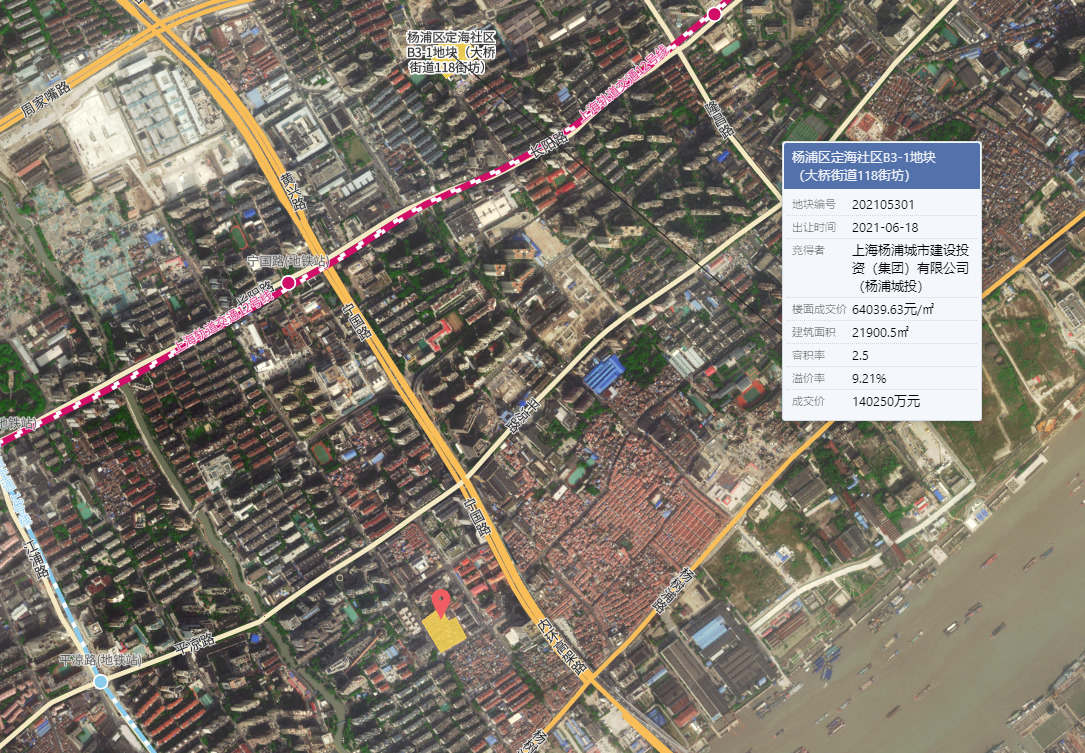Click the 宁国路 metro station dot
Screen dimensions: 1085x753
point(289,283)
